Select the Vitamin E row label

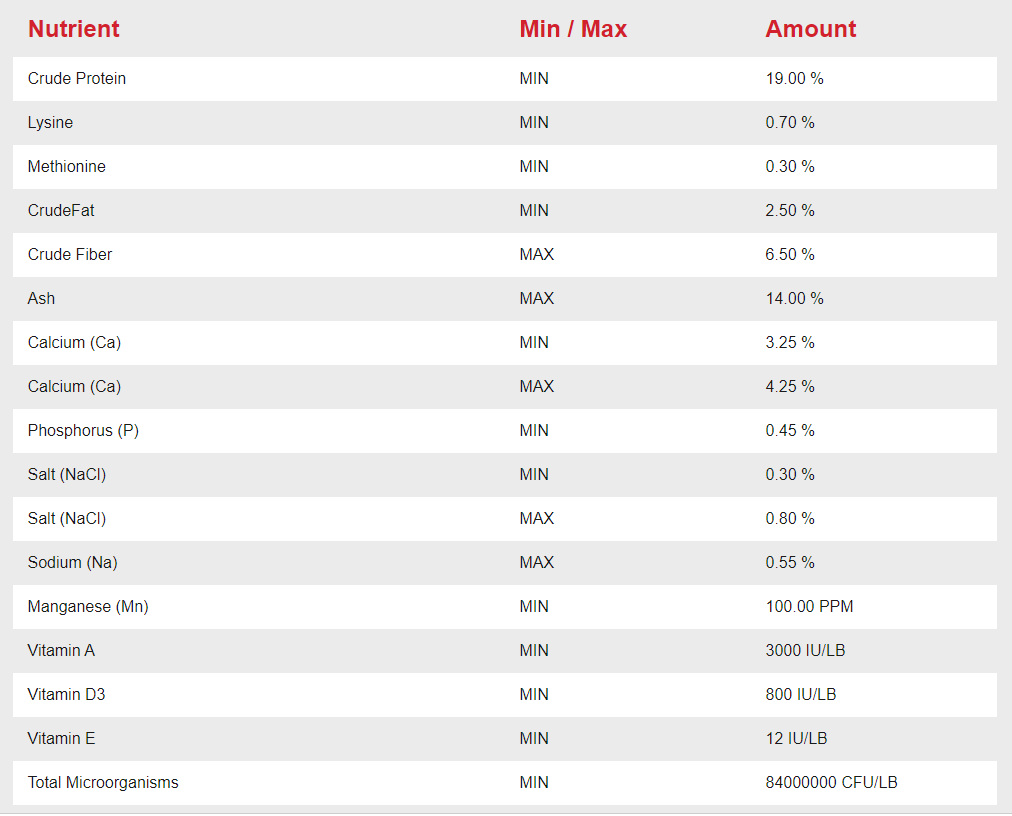coord(61,738)
